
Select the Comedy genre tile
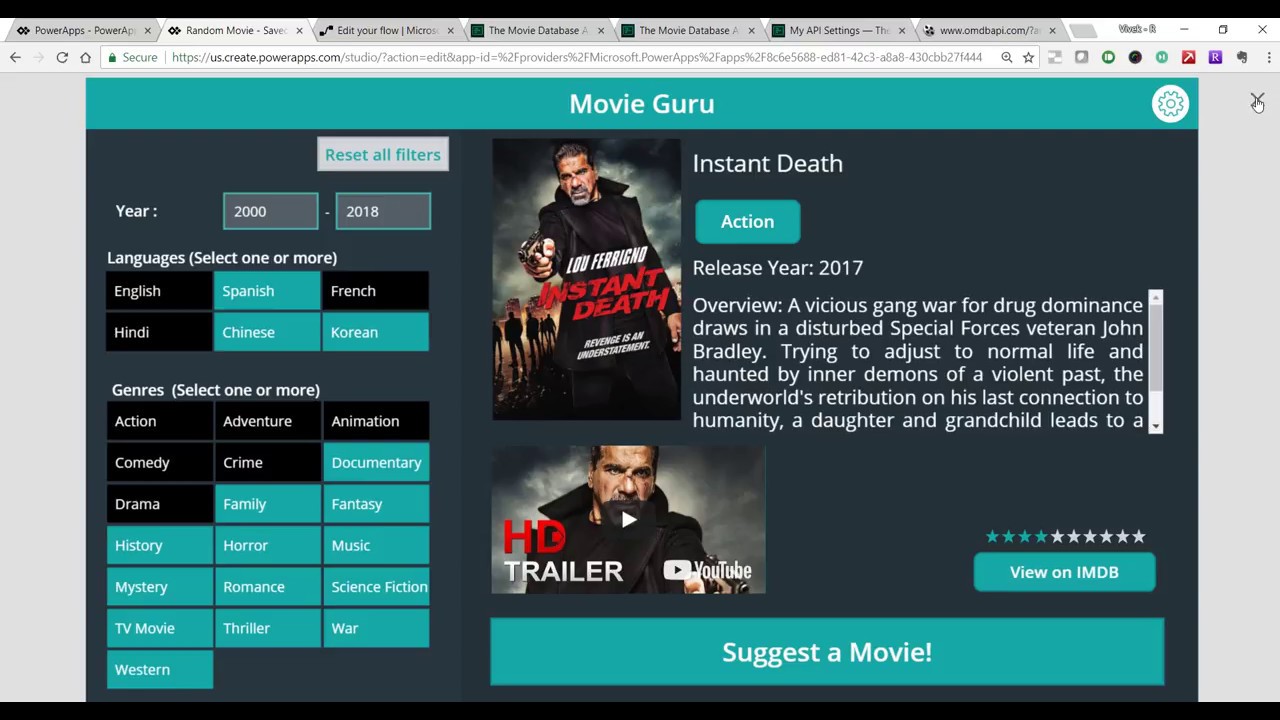click(159, 463)
